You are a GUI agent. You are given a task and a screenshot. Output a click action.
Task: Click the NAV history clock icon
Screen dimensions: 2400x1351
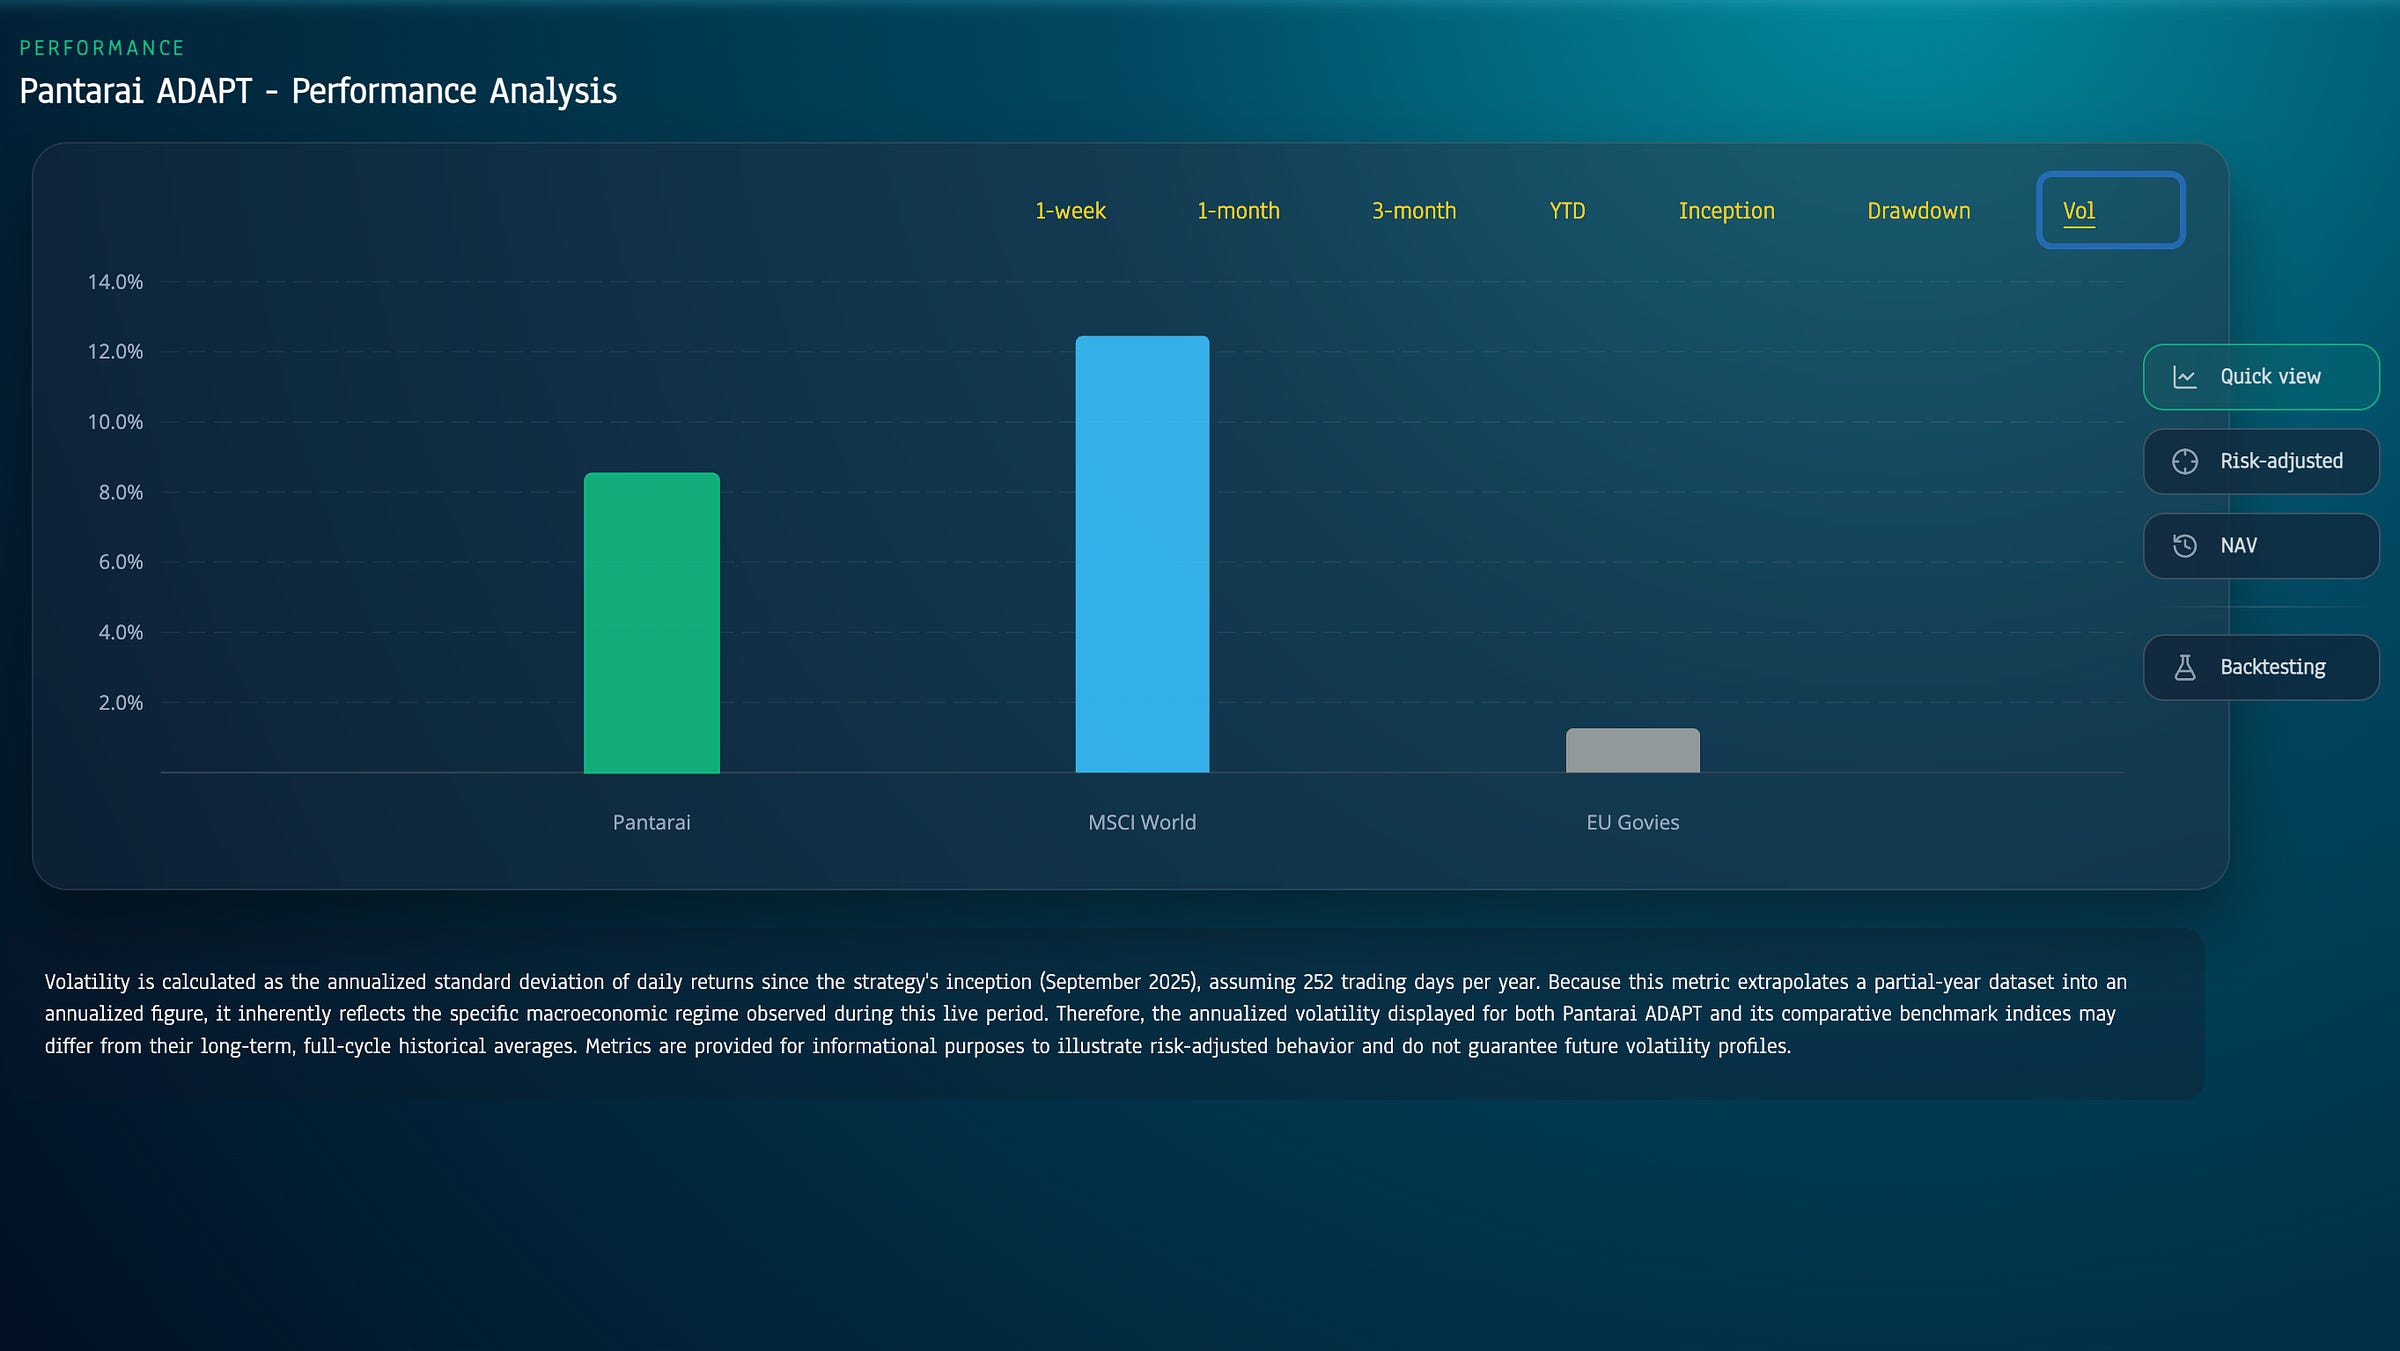2184,545
